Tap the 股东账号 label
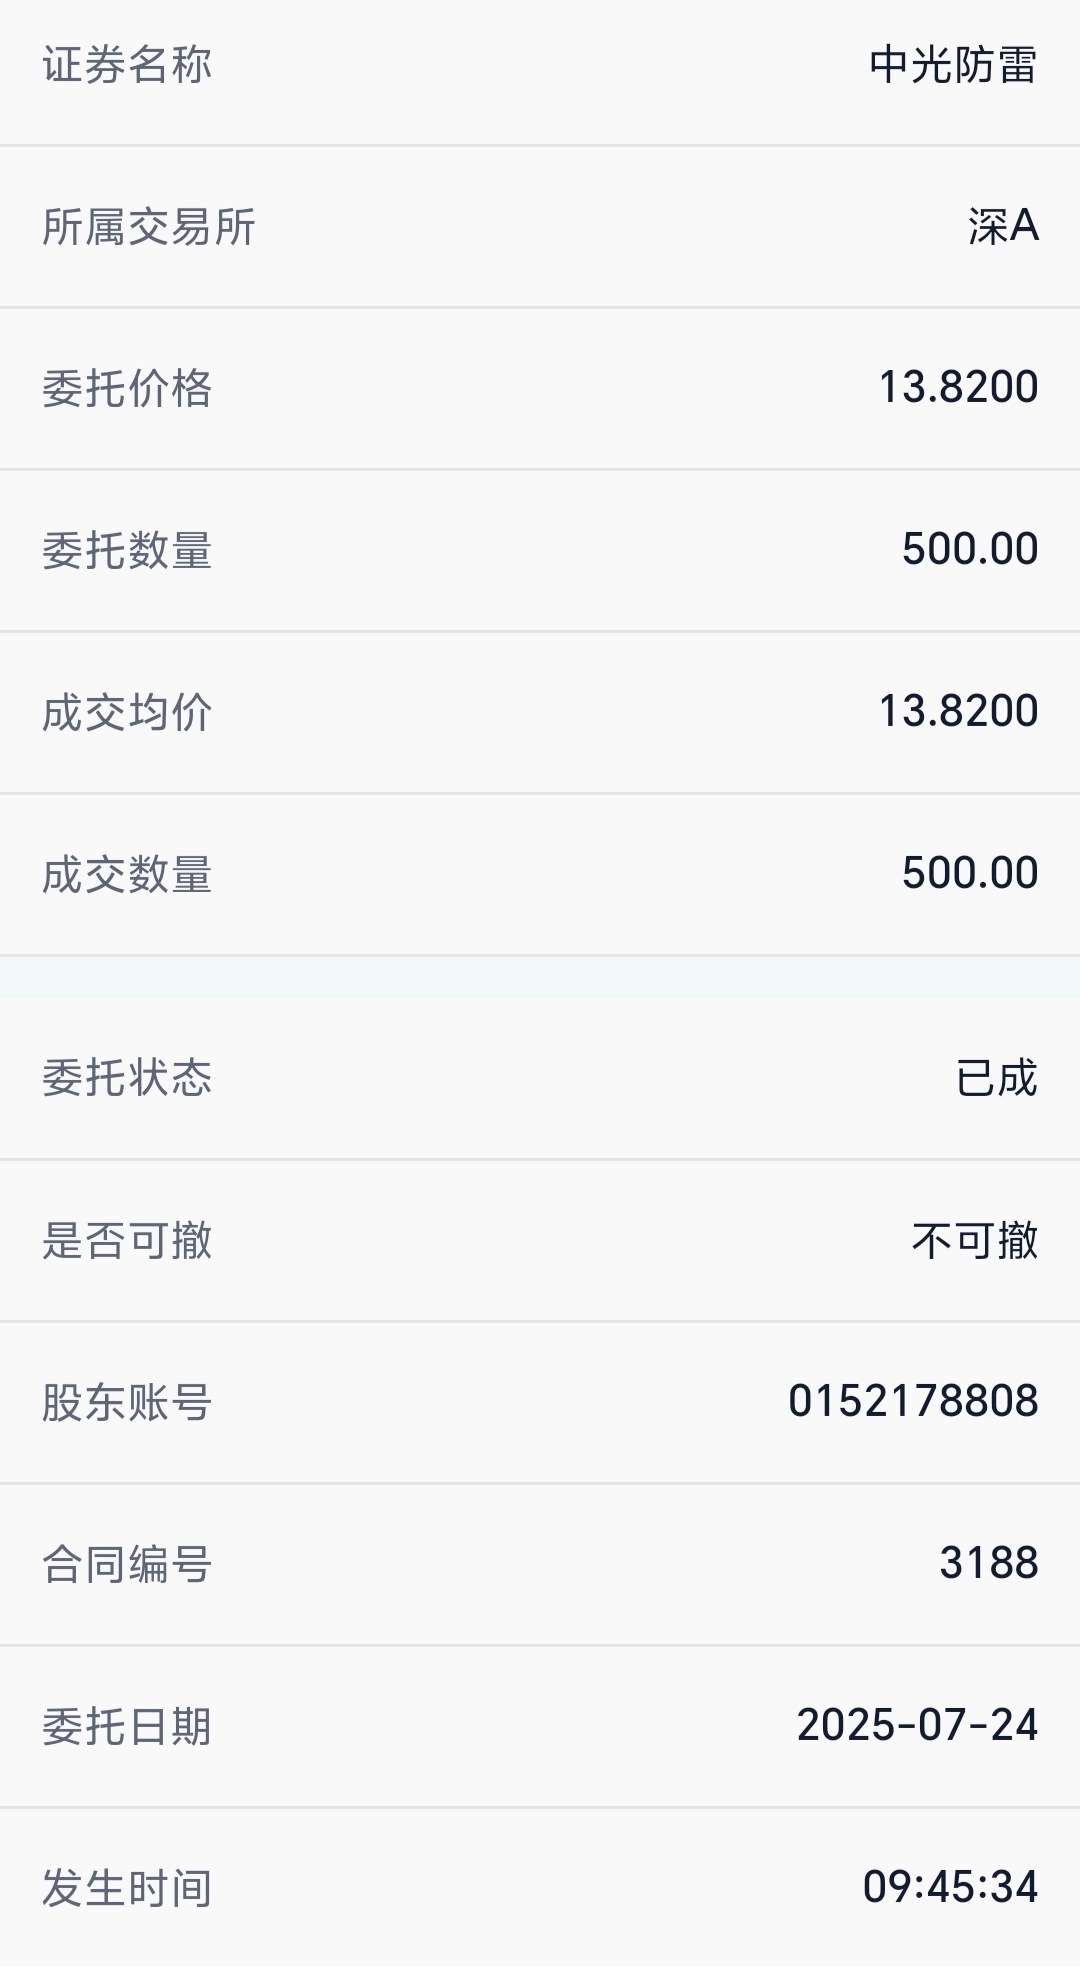Viewport: 1080px width, 1988px height. (x=127, y=1403)
